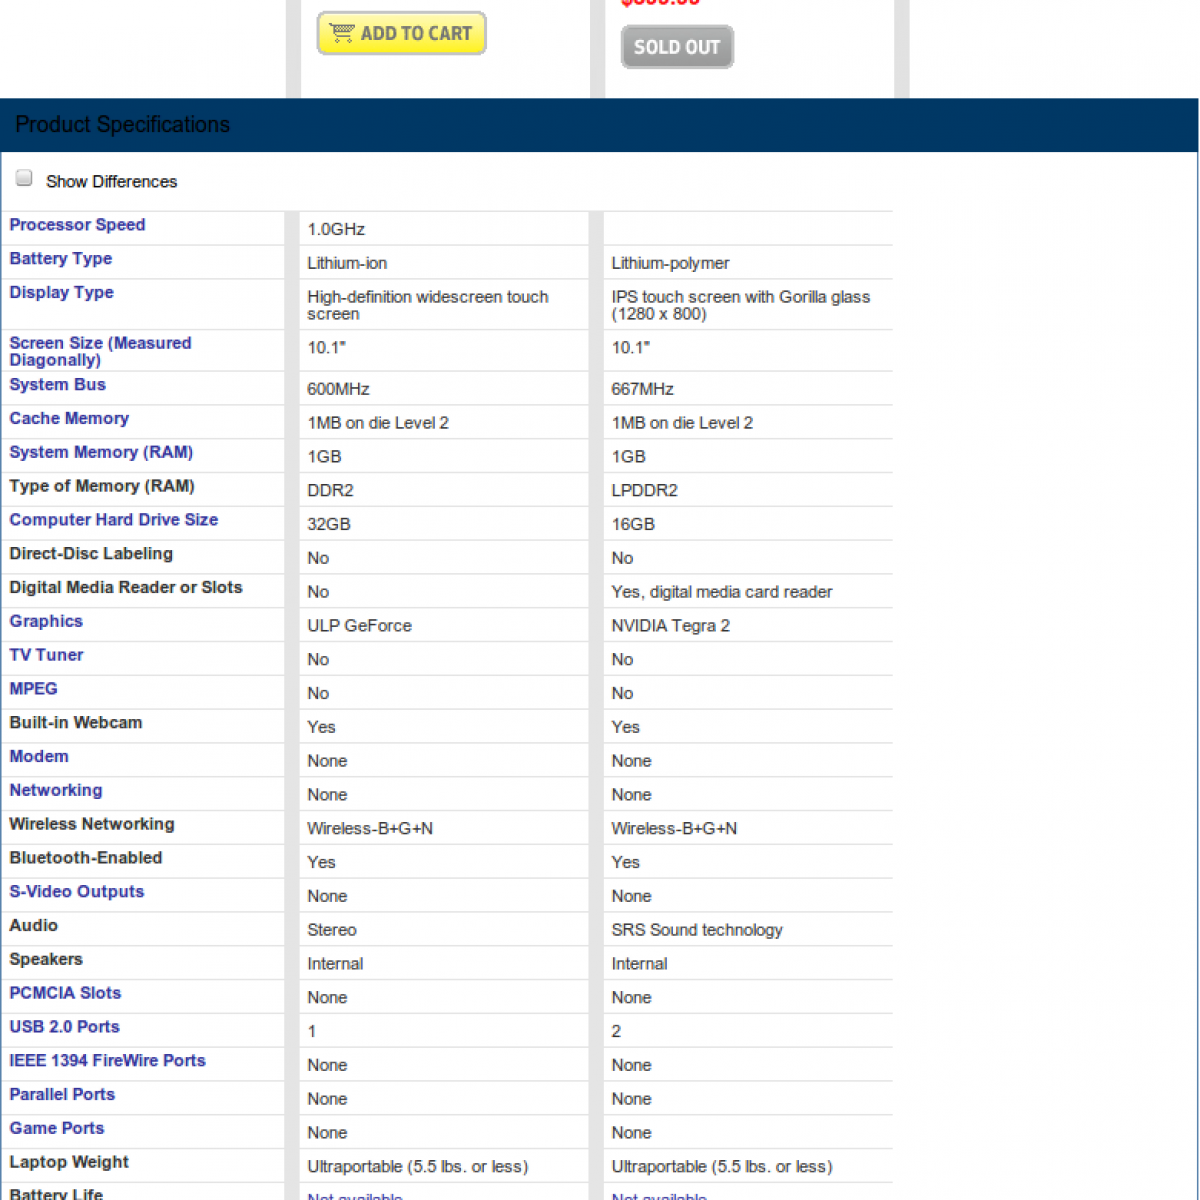Click the shopping cart icon on Add to Cart
The width and height of the screenshot is (1200, 1200).
(x=342, y=33)
